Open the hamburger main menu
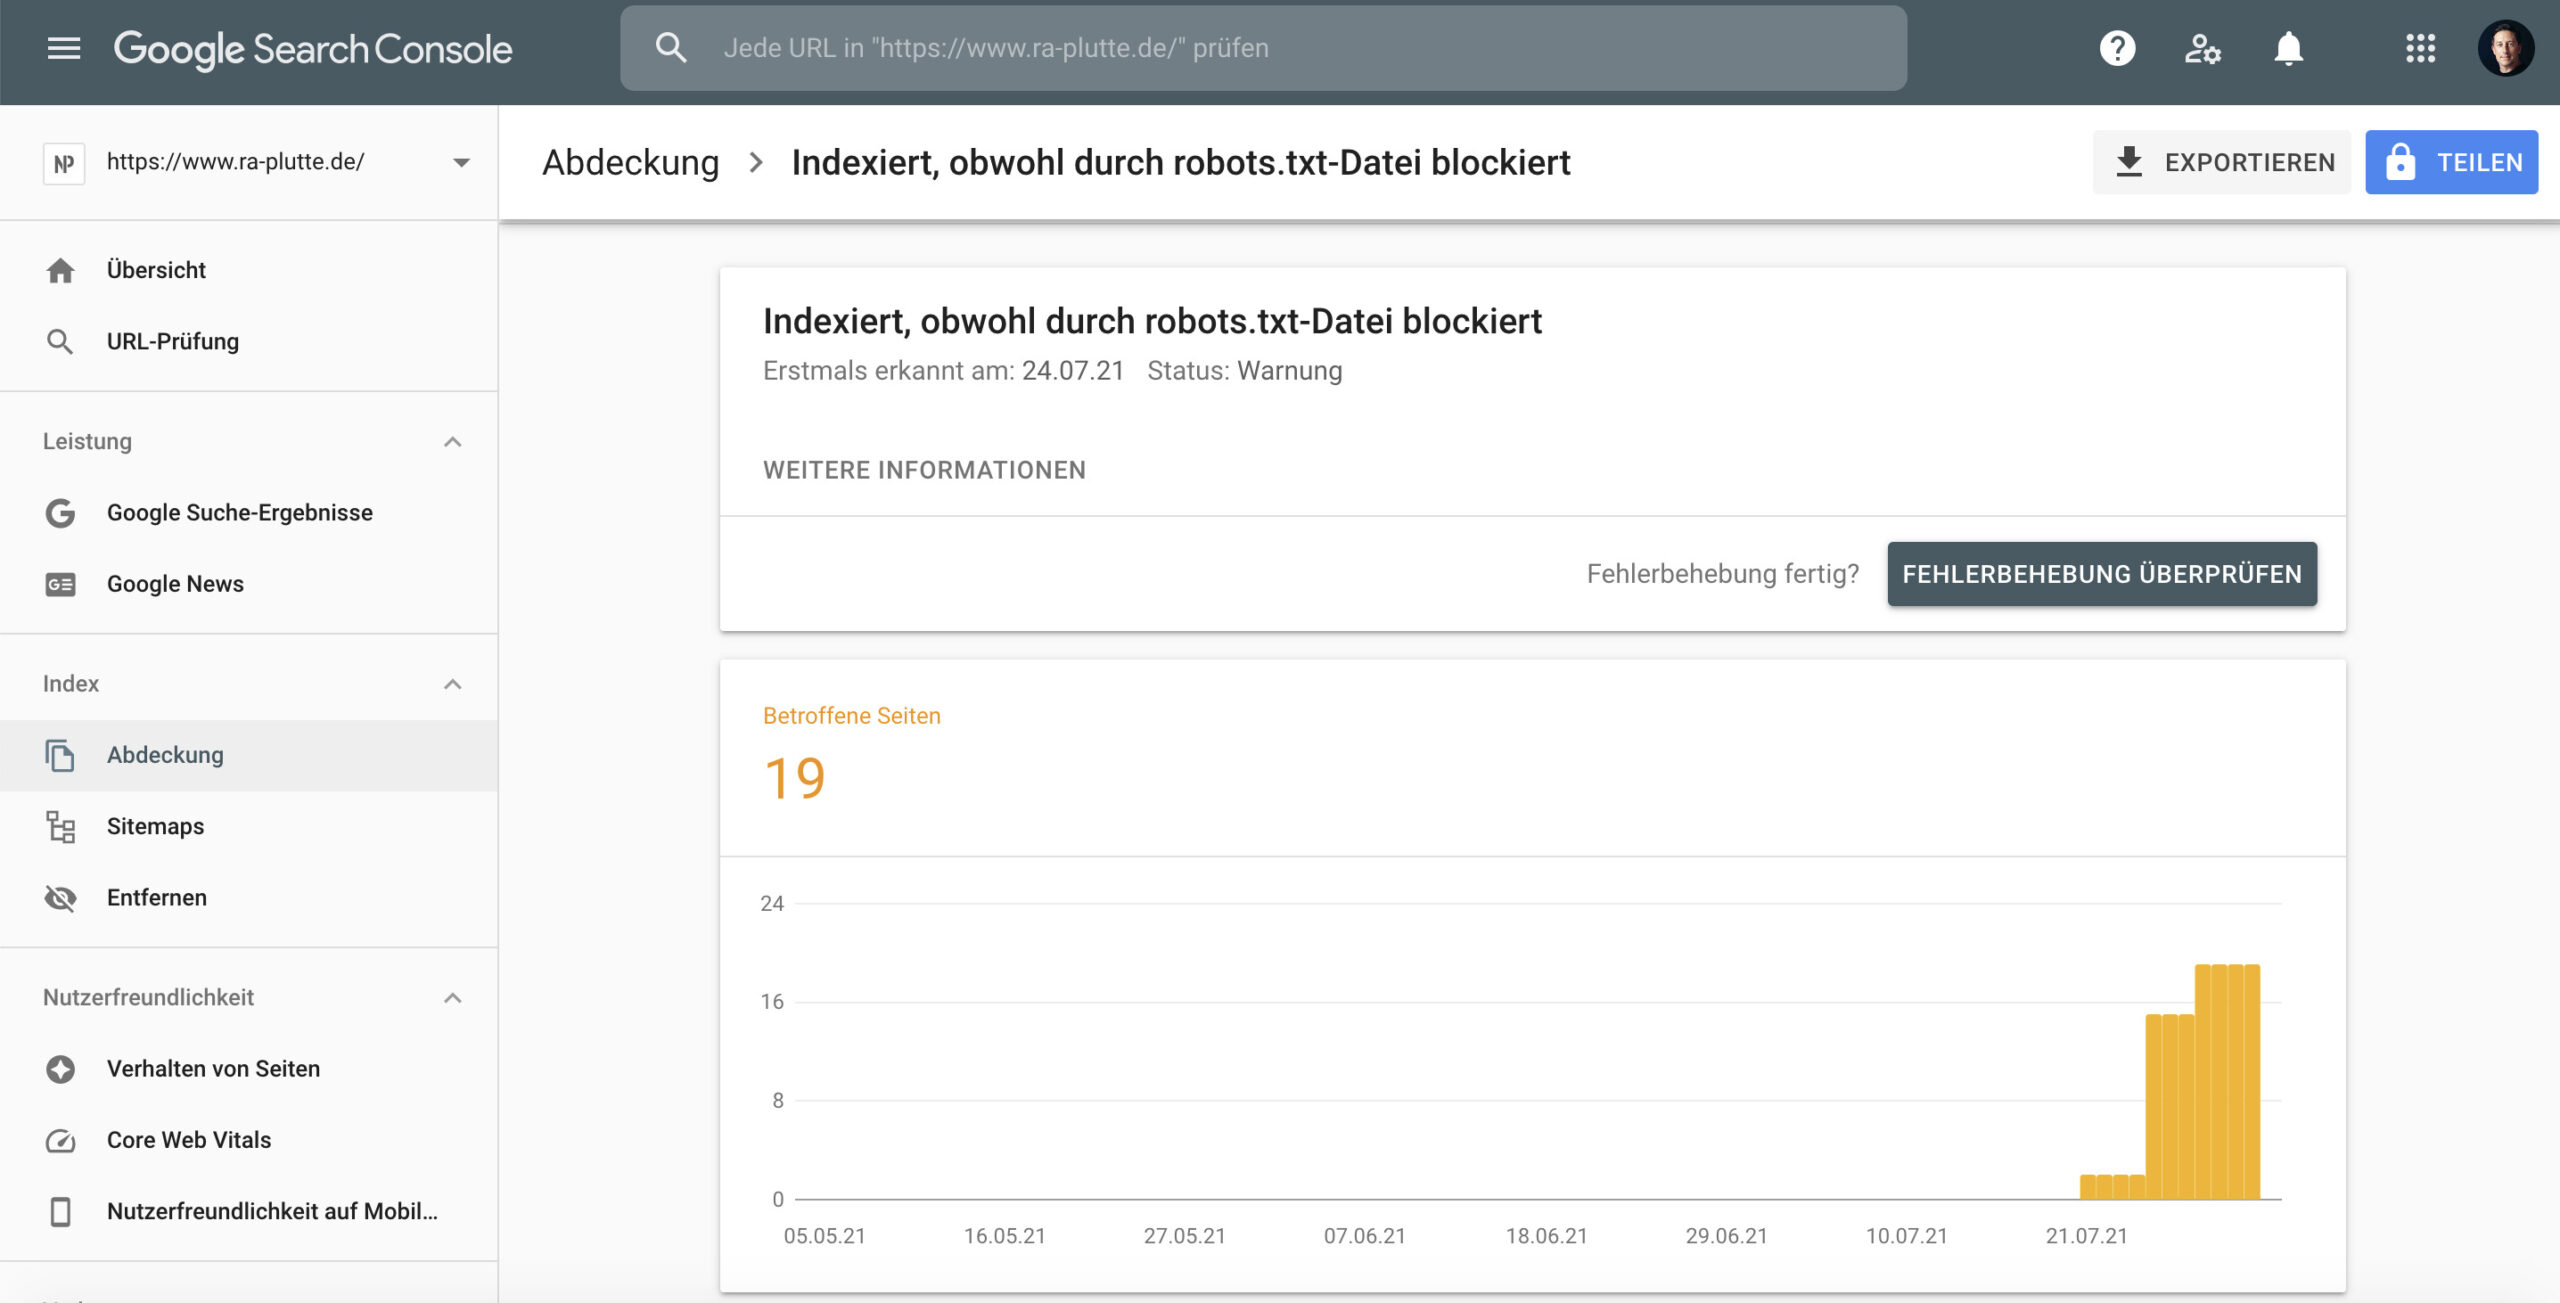The width and height of the screenshot is (2560, 1303). tap(64, 48)
